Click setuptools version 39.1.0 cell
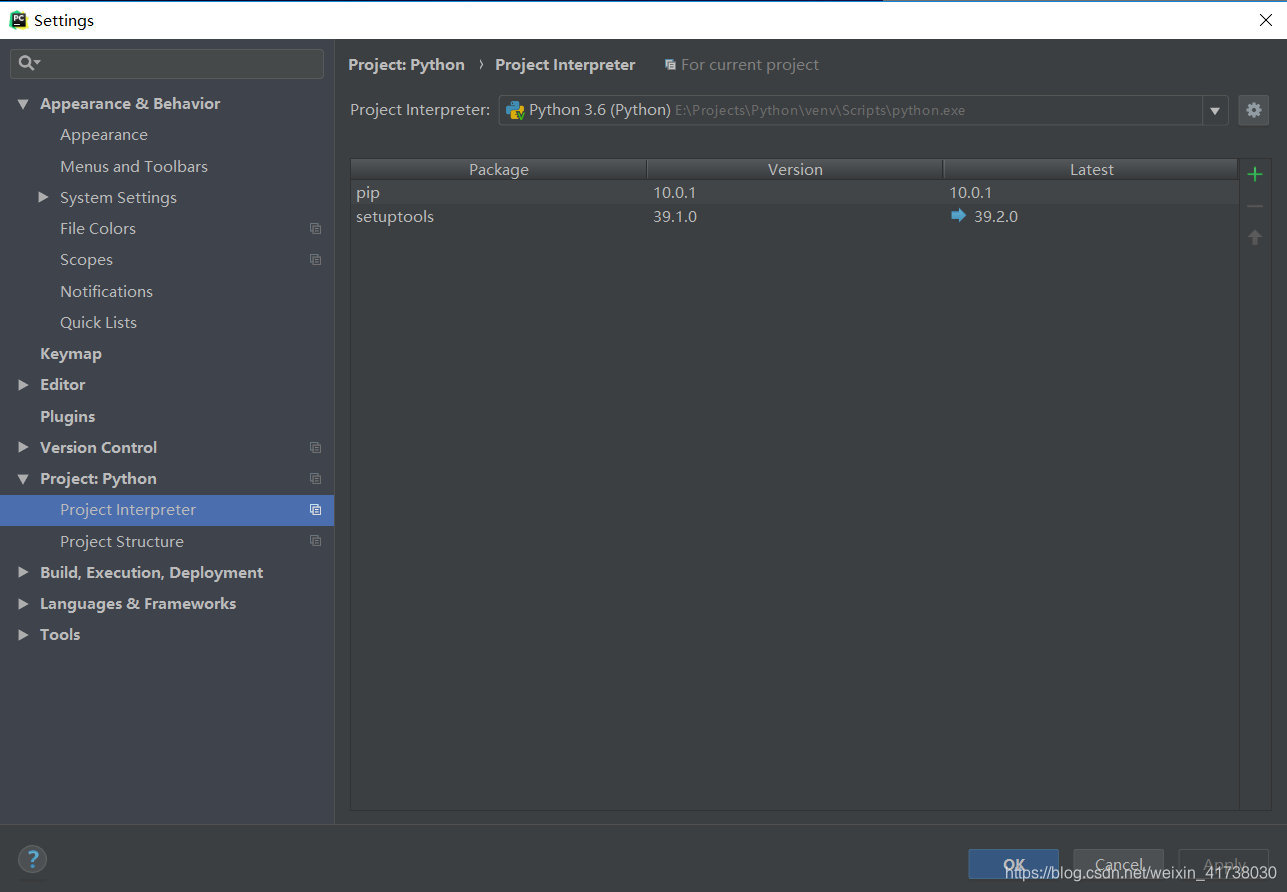The width and height of the screenshot is (1287, 892). click(675, 217)
